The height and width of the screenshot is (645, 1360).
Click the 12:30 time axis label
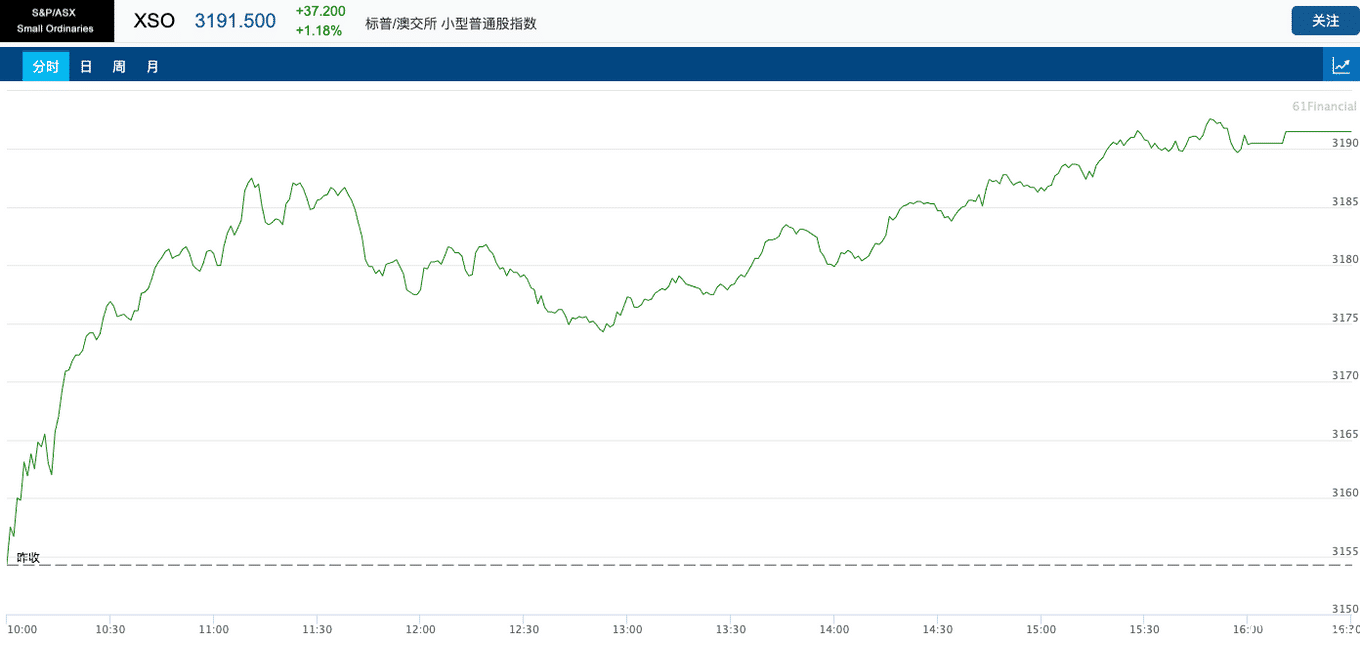click(524, 629)
